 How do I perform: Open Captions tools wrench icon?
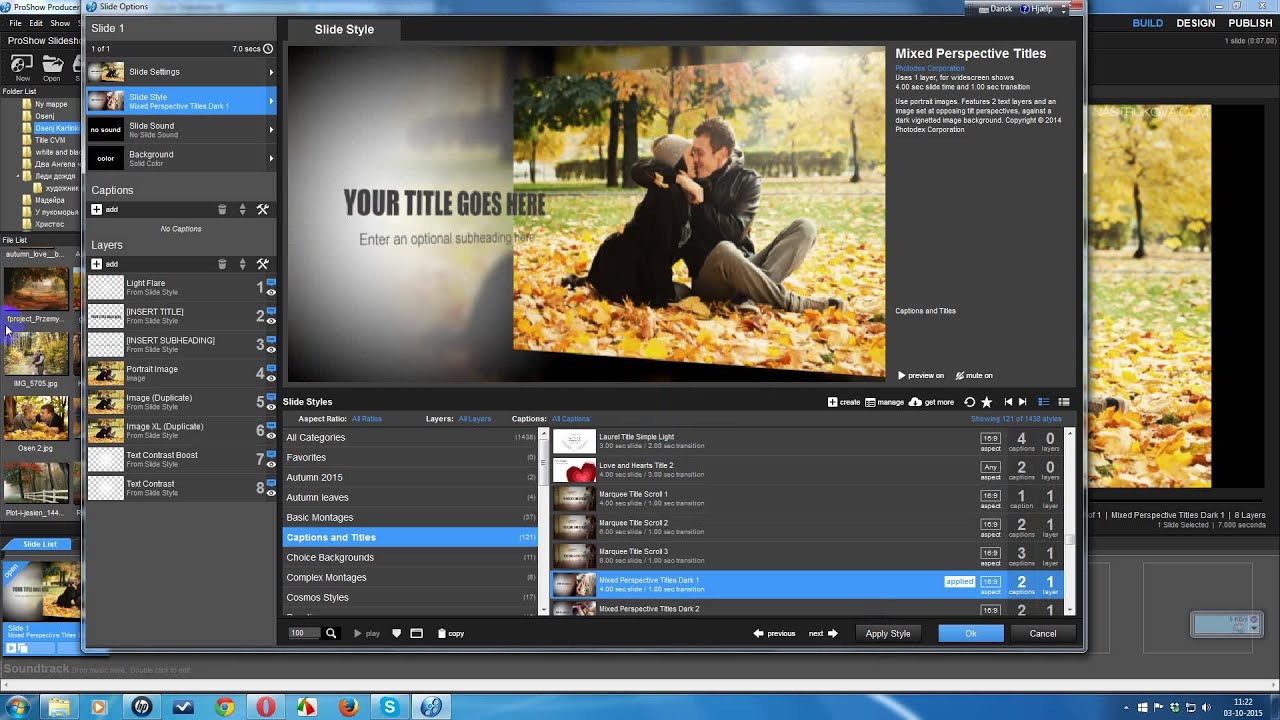(x=262, y=209)
